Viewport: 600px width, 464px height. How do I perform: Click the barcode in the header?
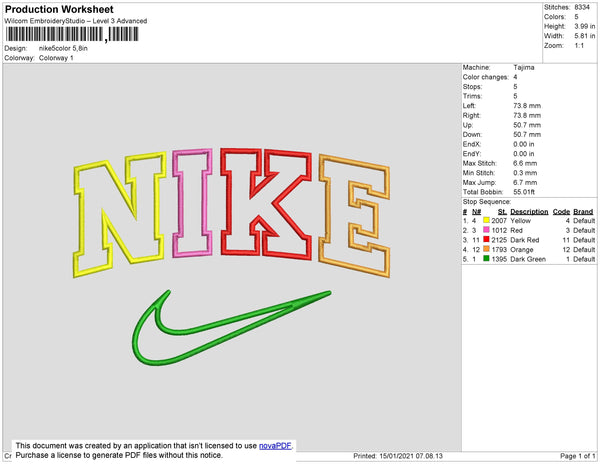[72, 34]
